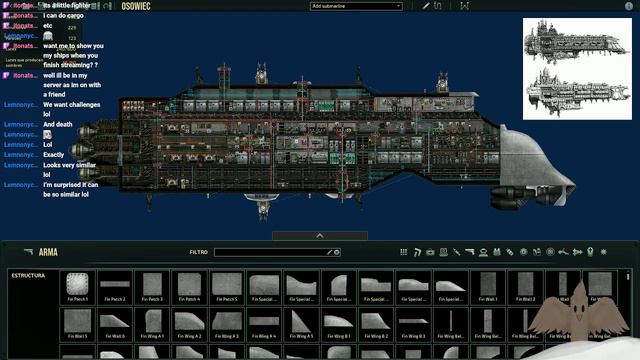This screenshot has width=640, height=360.
Task: Select the Fin Wing A 2 tile
Action: (189, 324)
